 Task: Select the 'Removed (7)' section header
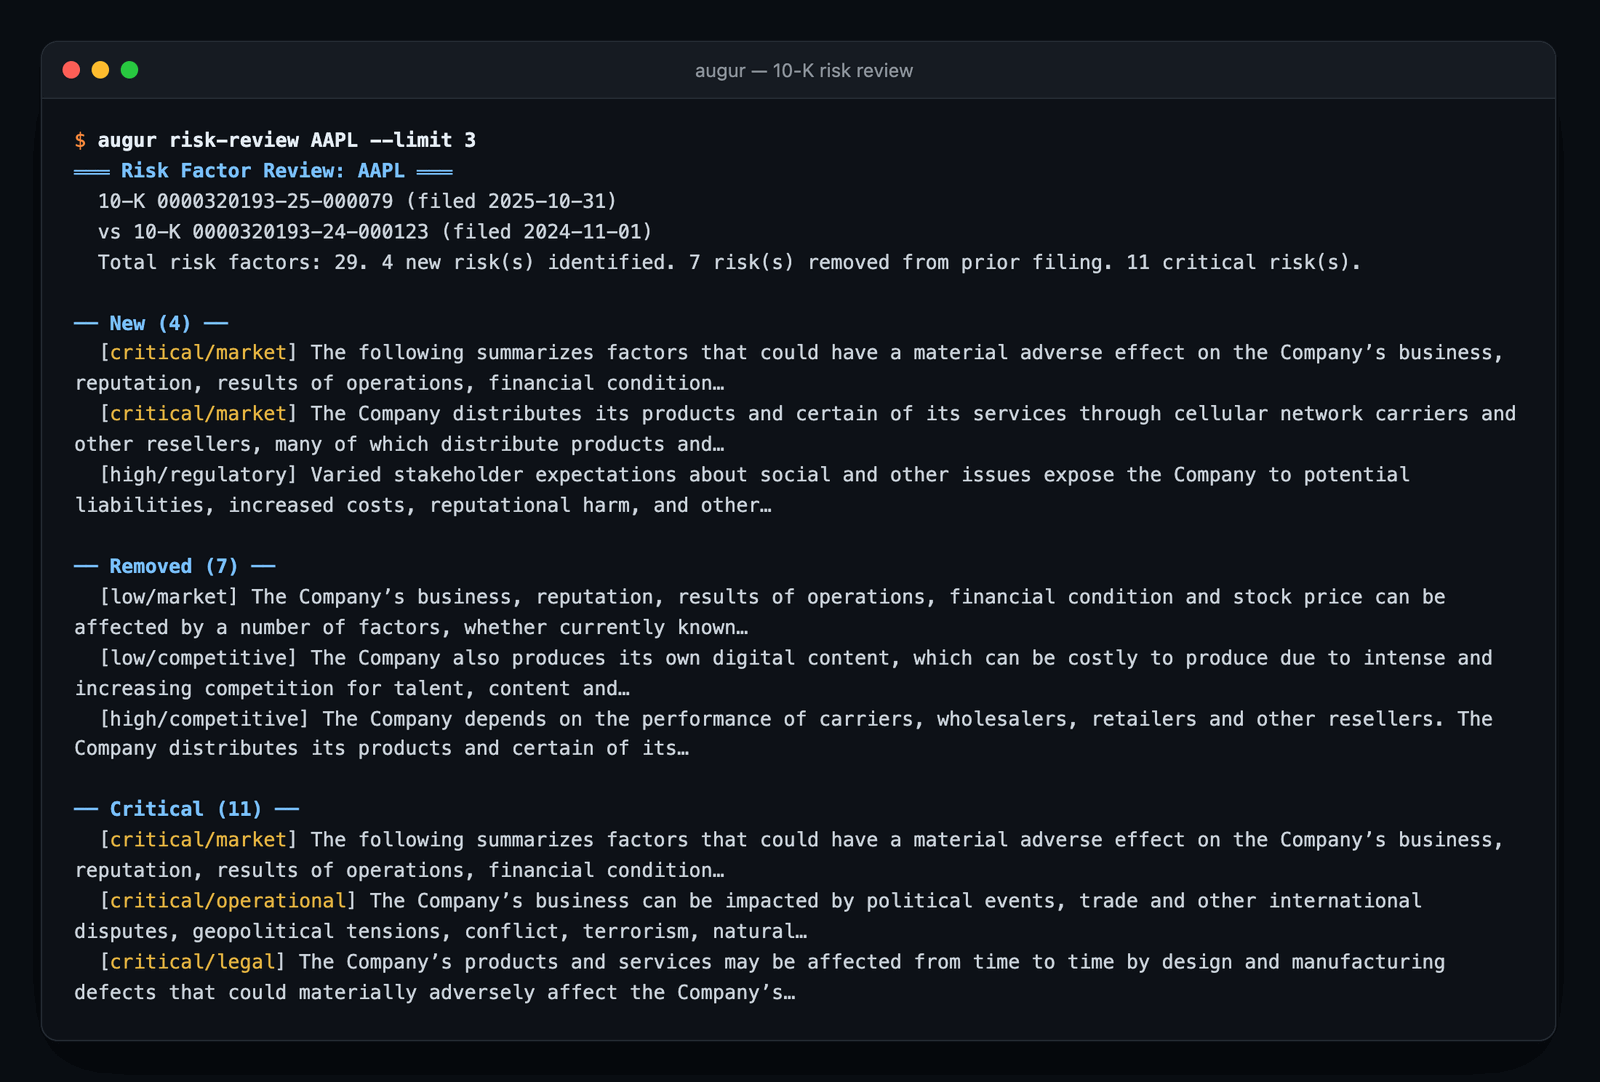tap(174, 566)
